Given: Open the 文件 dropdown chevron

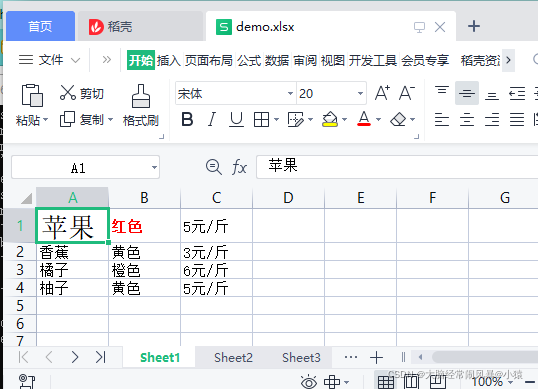Looking at the screenshot, I should click(x=75, y=61).
